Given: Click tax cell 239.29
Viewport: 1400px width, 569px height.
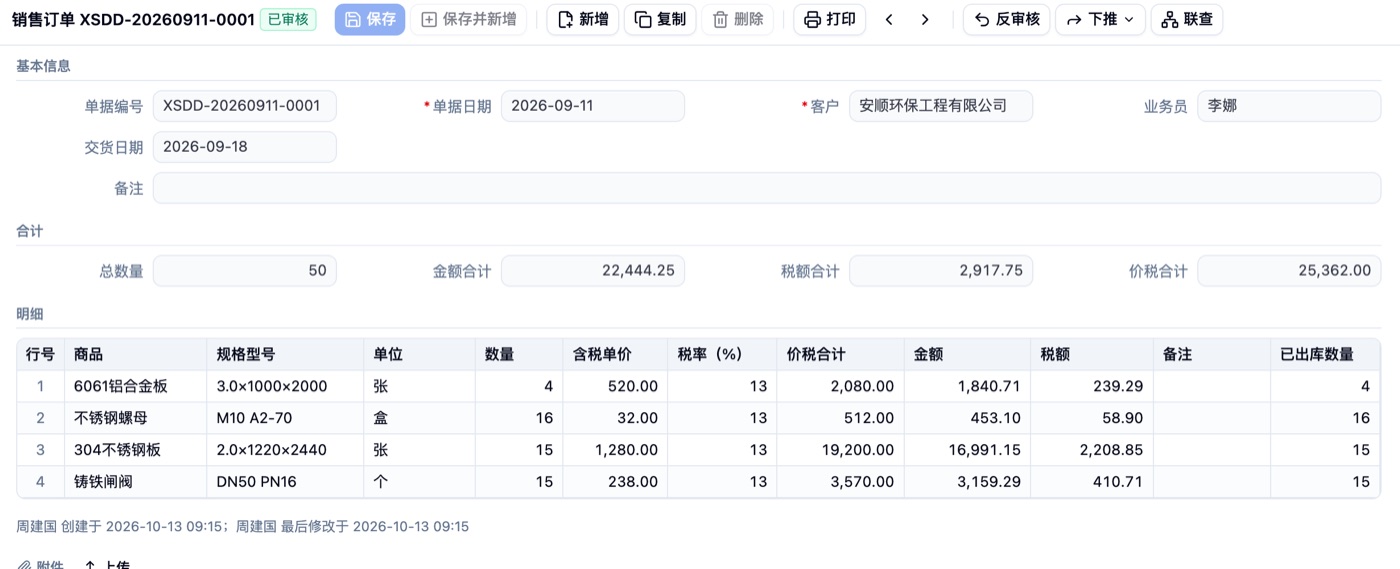Looking at the screenshot, I should coord(1092,386).
